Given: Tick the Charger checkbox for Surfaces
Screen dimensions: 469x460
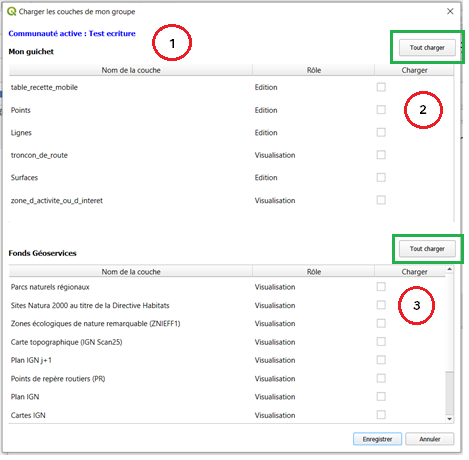Looking at the screenshot, I should (381, 178).
